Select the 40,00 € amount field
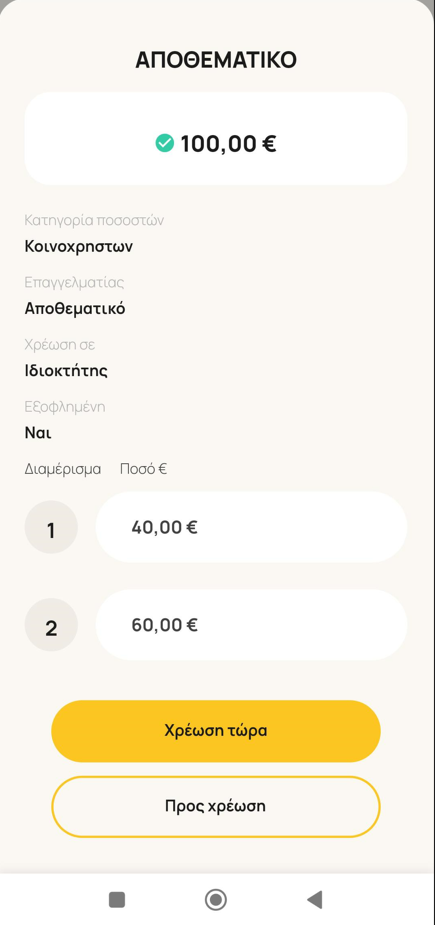 pos(251,527)
